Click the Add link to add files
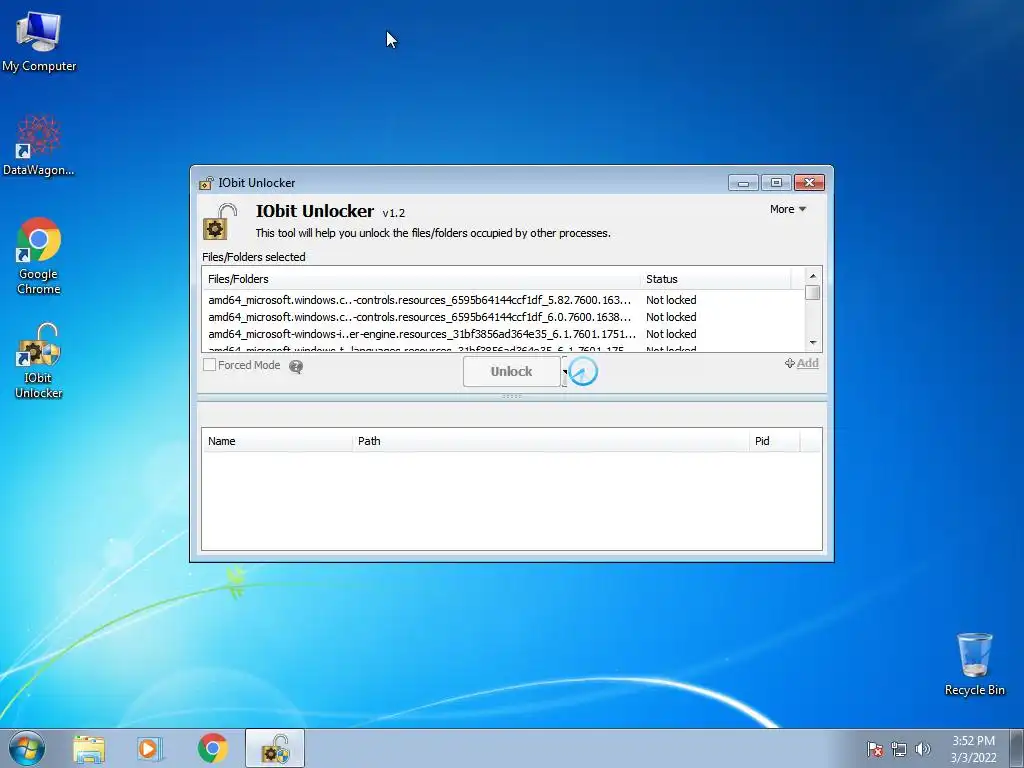The width and height of the screenshot is (1024, 768). (x=801, y=363)
